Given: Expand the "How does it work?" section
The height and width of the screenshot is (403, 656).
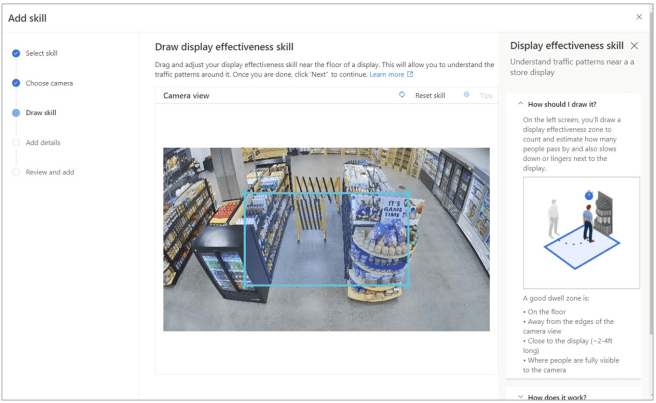Looking at the screenshot, I should click(519, 397).
